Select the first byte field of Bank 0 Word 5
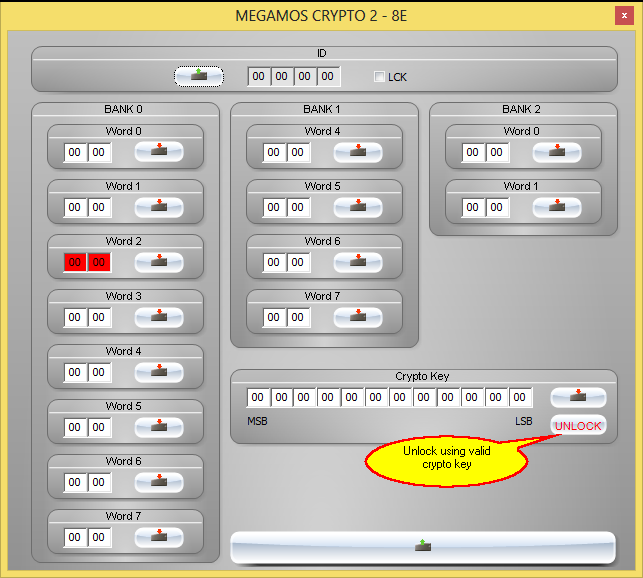 point(75,427)
